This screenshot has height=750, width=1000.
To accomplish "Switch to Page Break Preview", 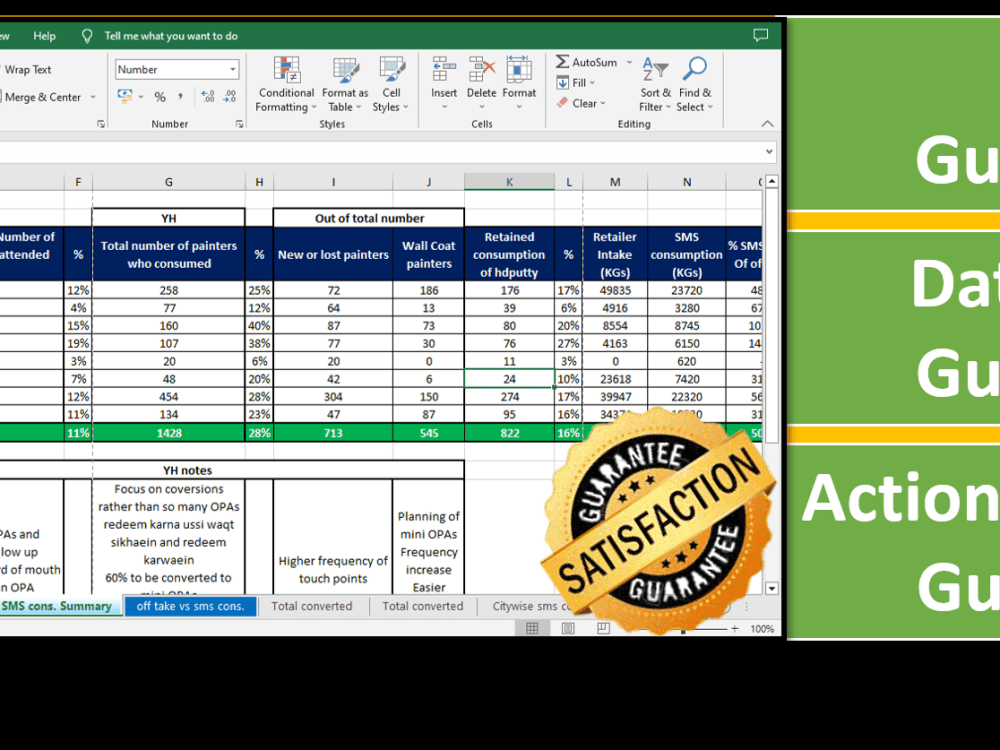I will 603,628.
